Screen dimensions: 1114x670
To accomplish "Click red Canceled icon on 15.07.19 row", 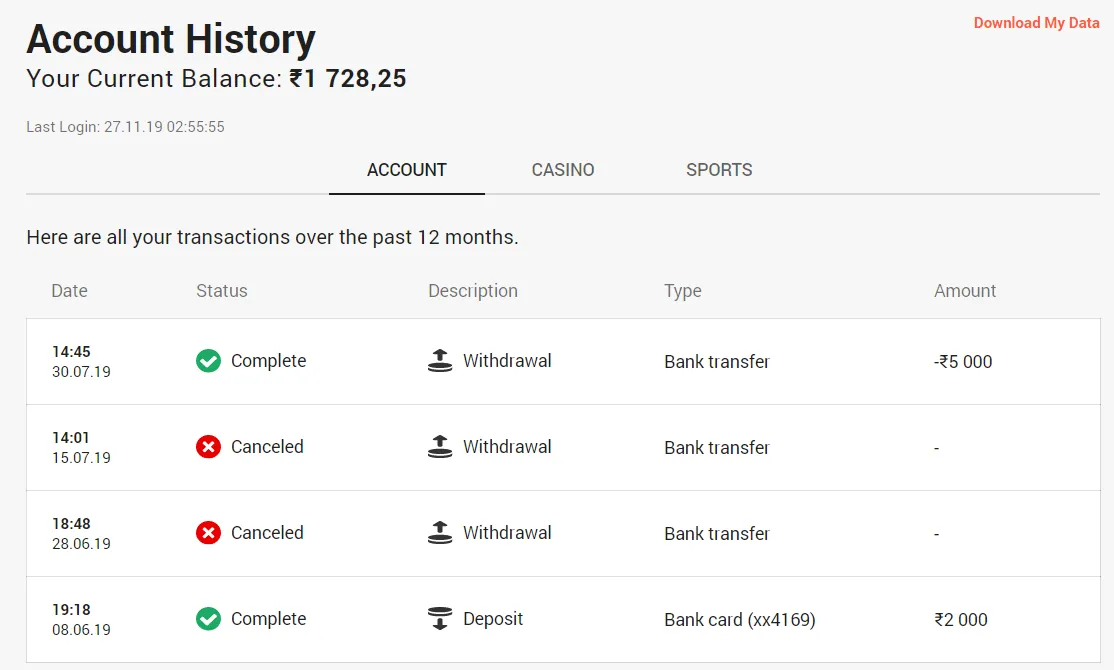I will tap(208, 447).
